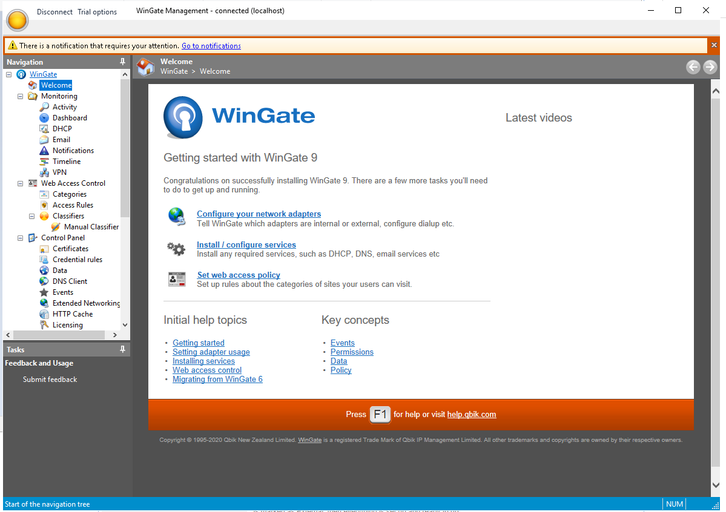Viewport: 726px width, 512px height.
Task: Pin the Navigation panel
Action: click(x=122, y=62)
